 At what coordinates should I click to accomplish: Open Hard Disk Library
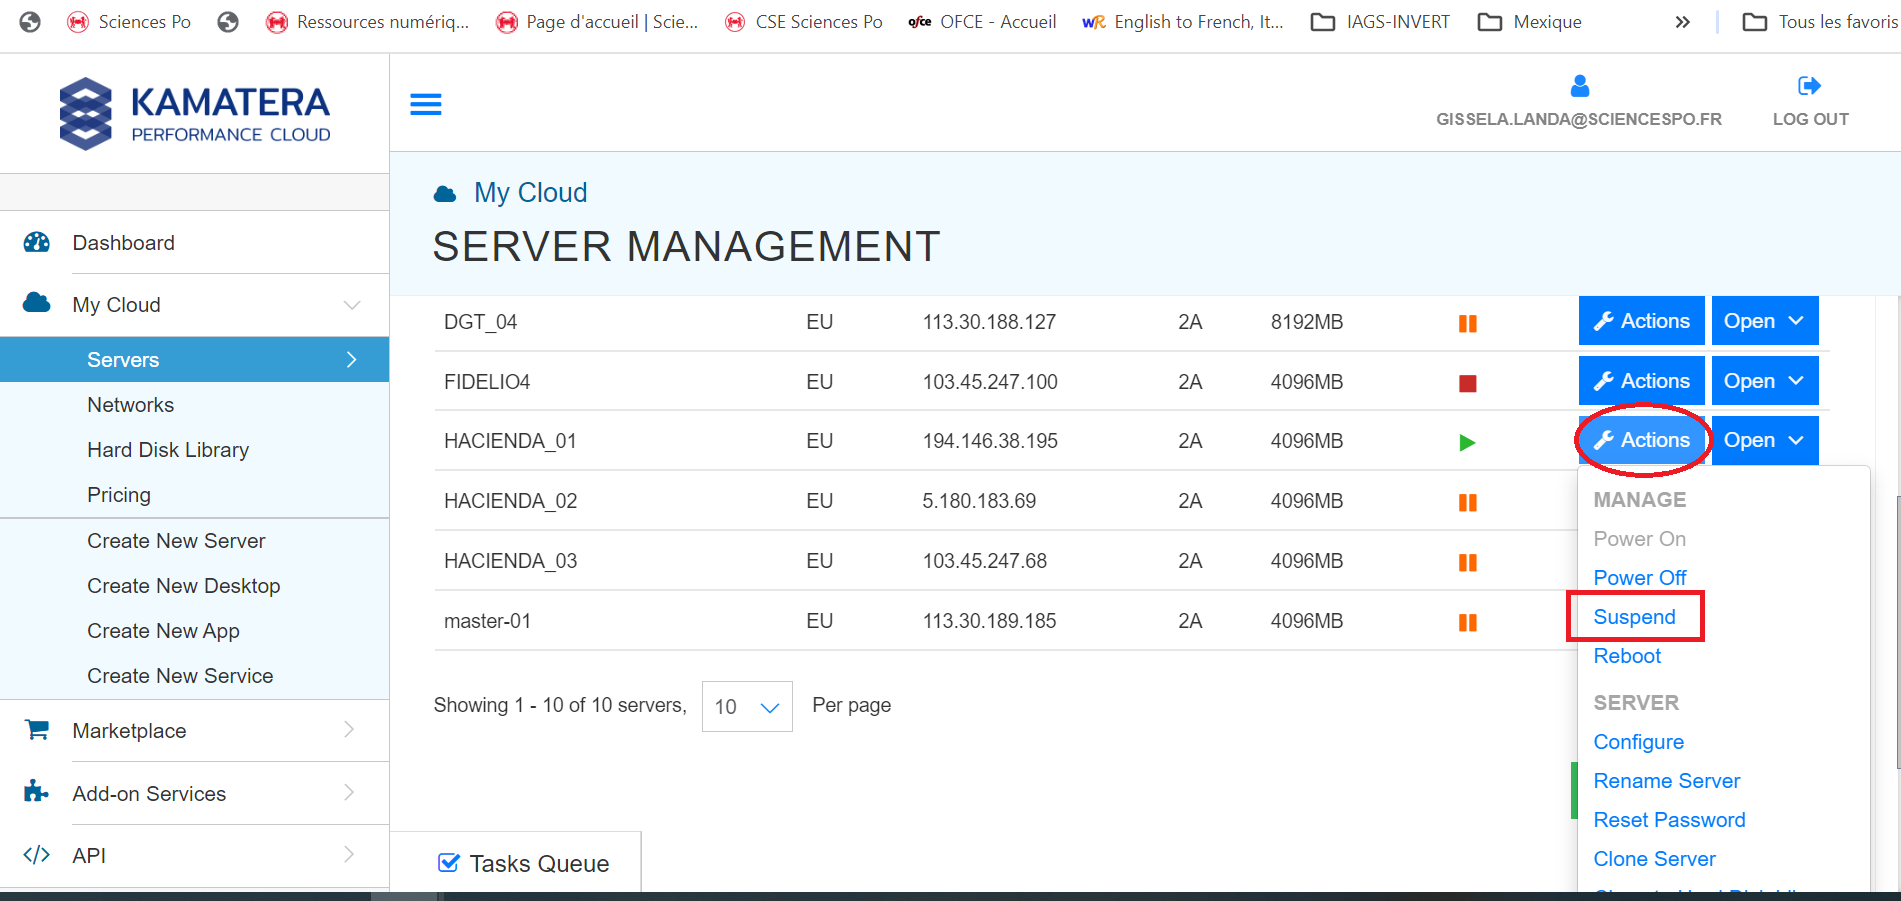click(168, 450)
